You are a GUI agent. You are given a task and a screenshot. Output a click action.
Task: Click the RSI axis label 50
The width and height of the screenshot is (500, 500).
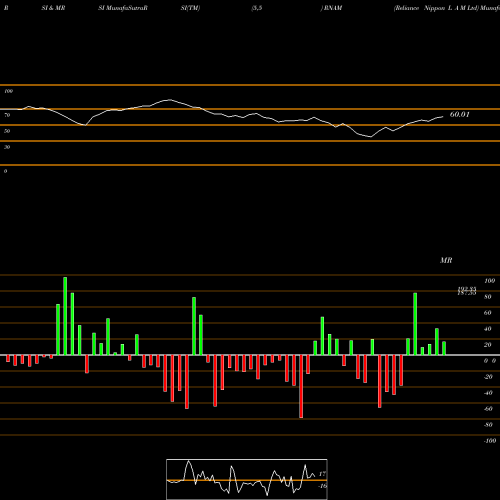tap(7, 131)
